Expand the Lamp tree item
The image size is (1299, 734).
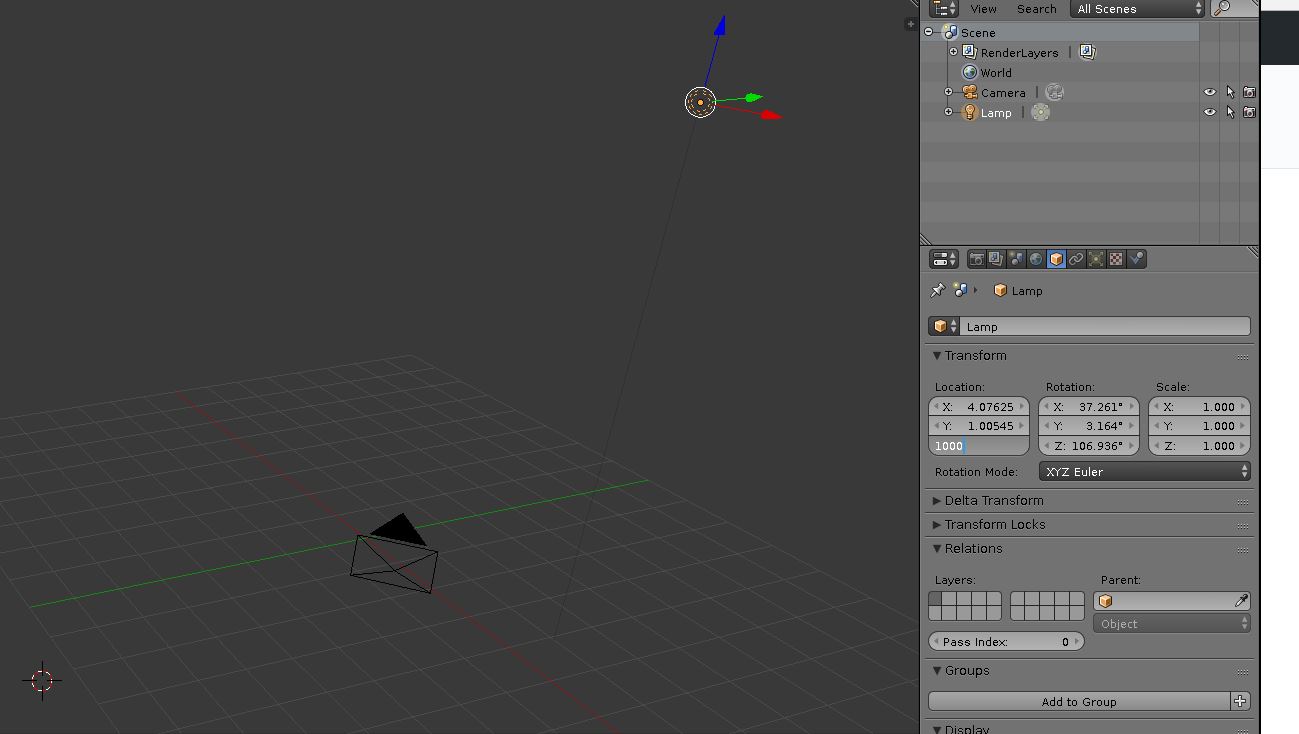(948, 112)
